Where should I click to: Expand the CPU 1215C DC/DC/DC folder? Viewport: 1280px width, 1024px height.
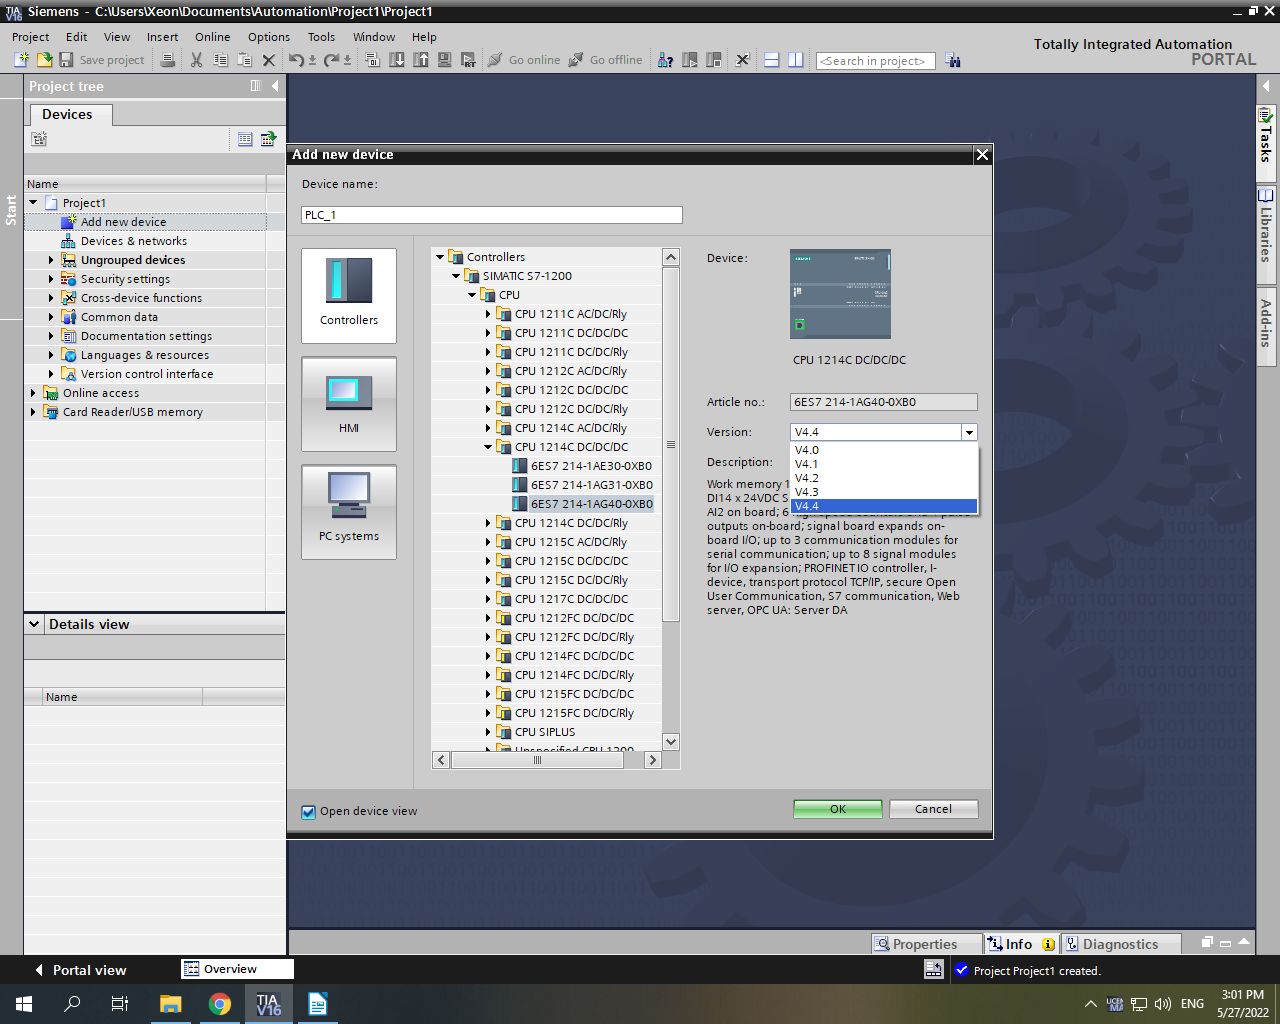[x=488, y=561]
